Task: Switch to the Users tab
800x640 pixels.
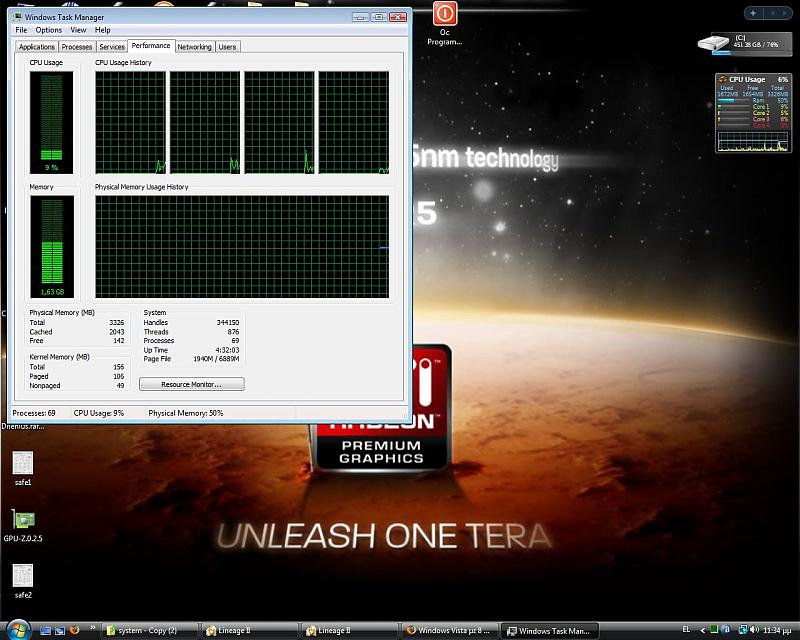Action: click(x=227, y=47)
